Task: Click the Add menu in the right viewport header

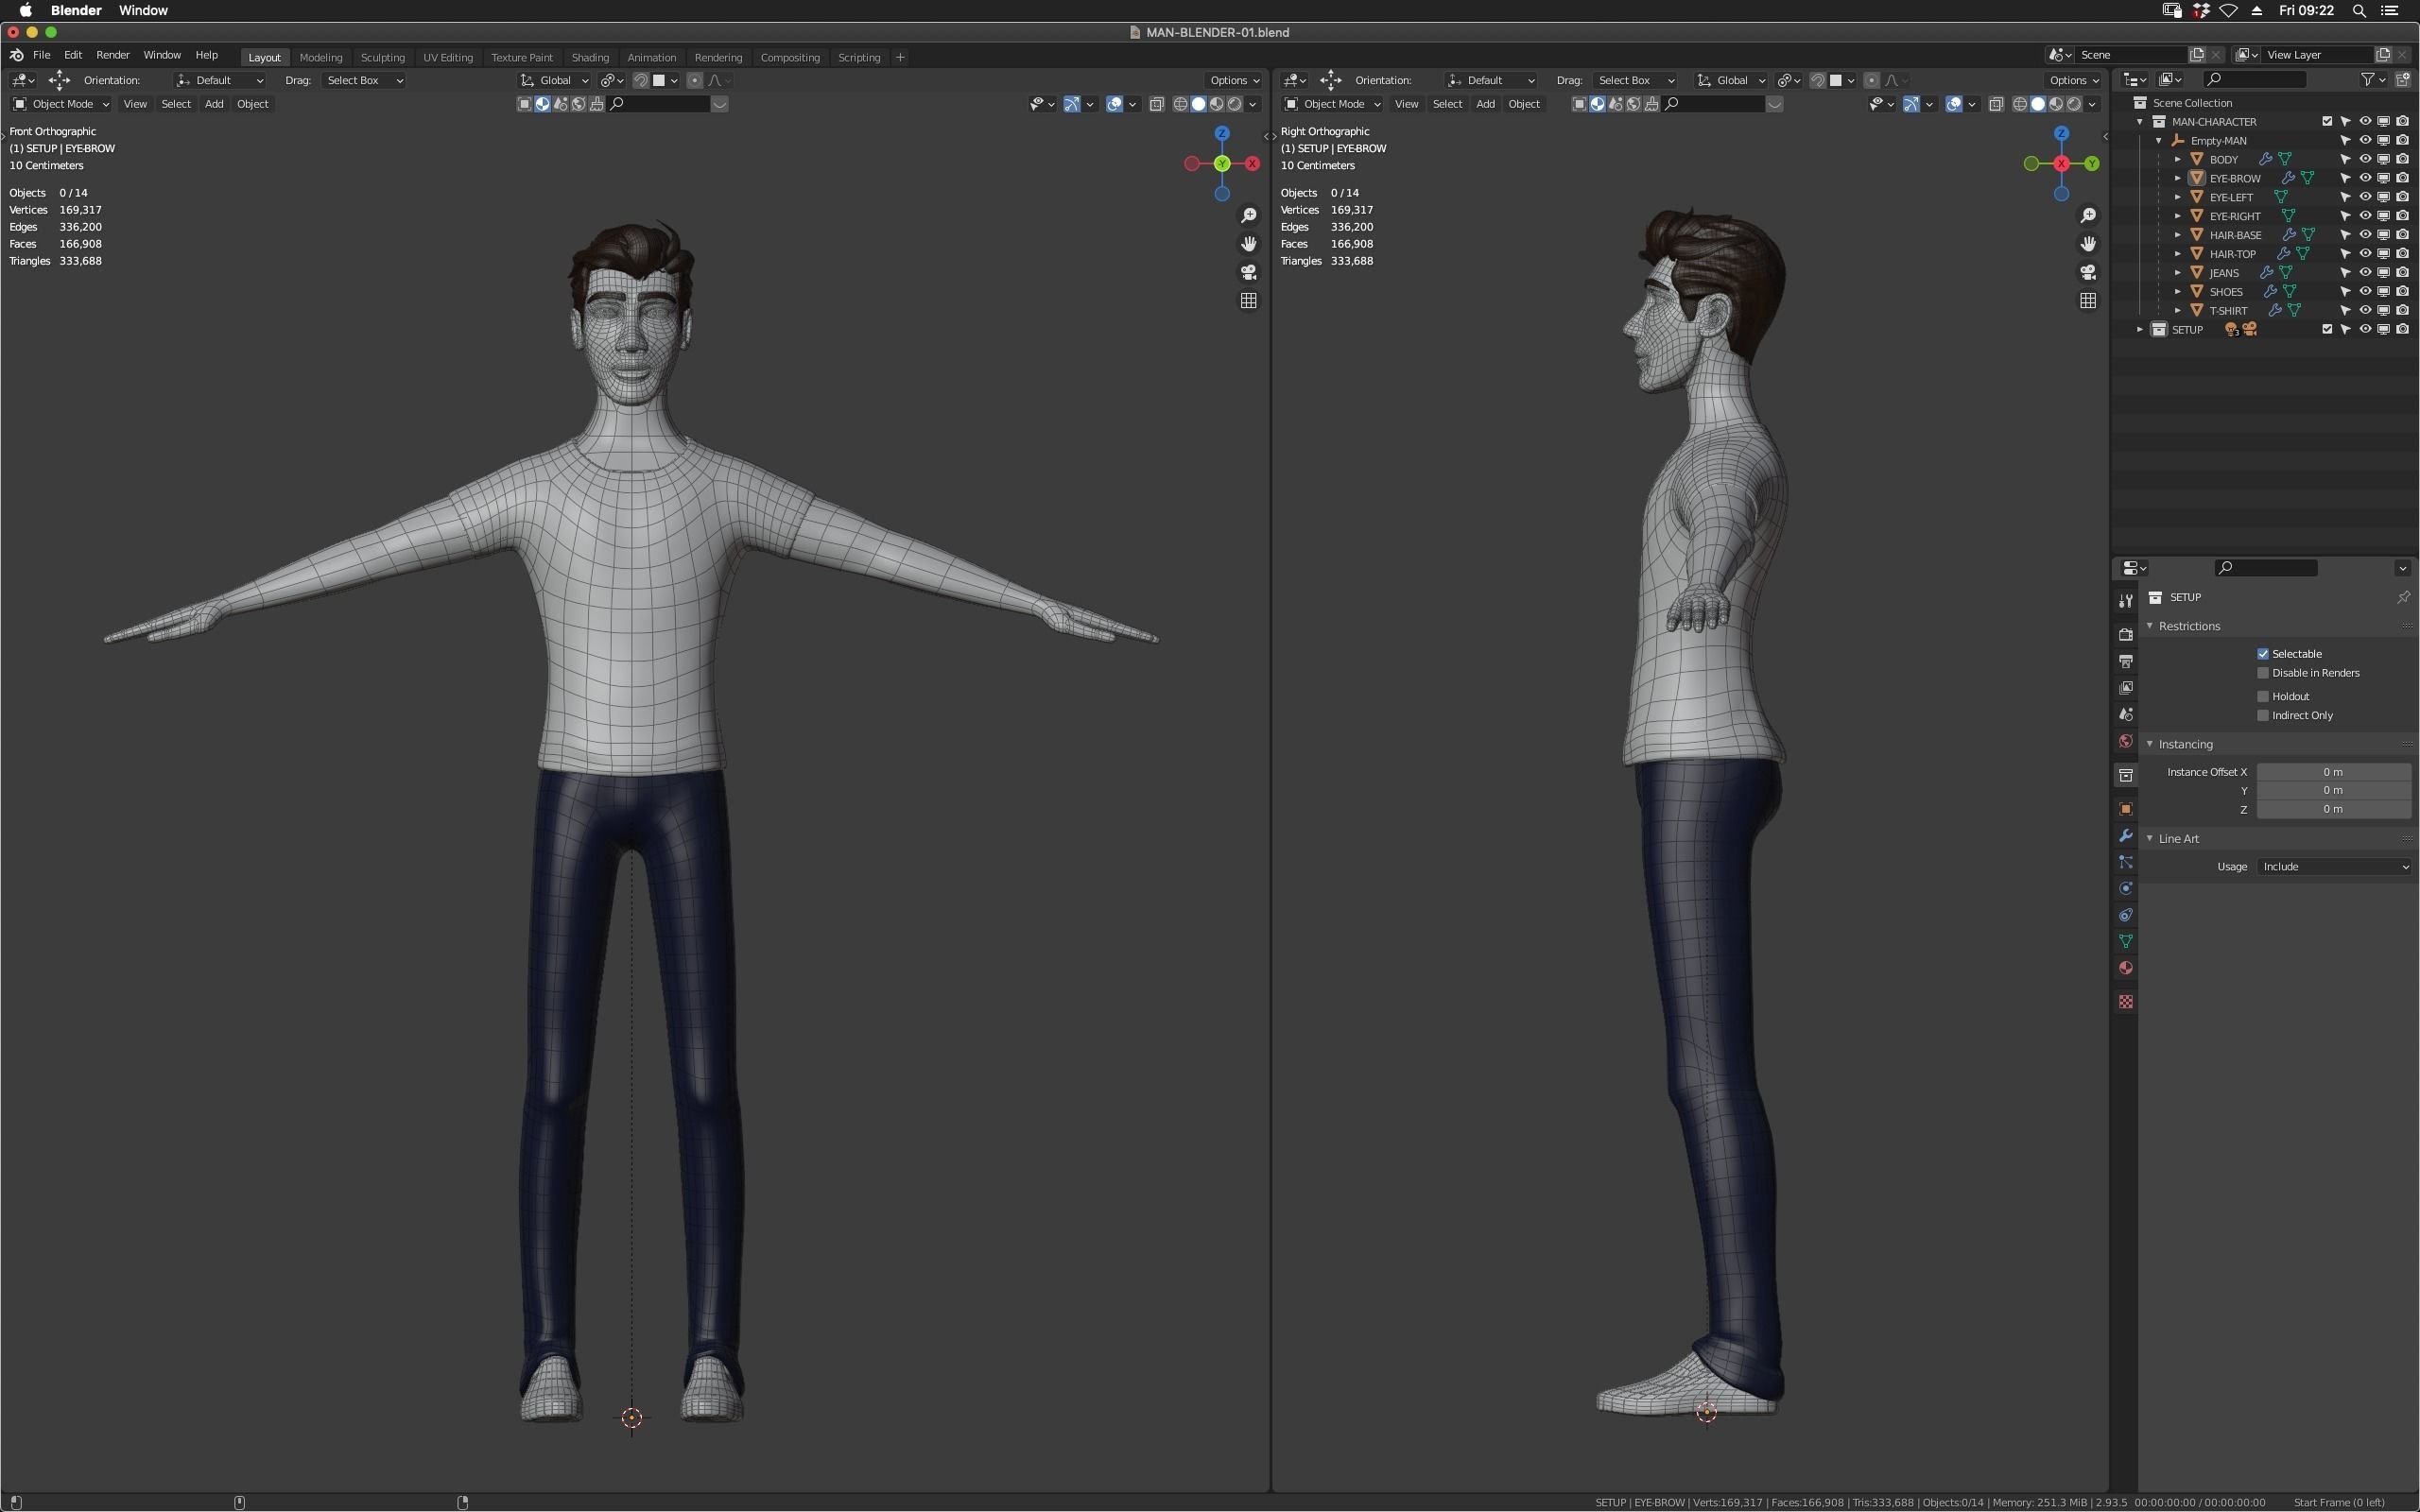Action: [1485, 104]
